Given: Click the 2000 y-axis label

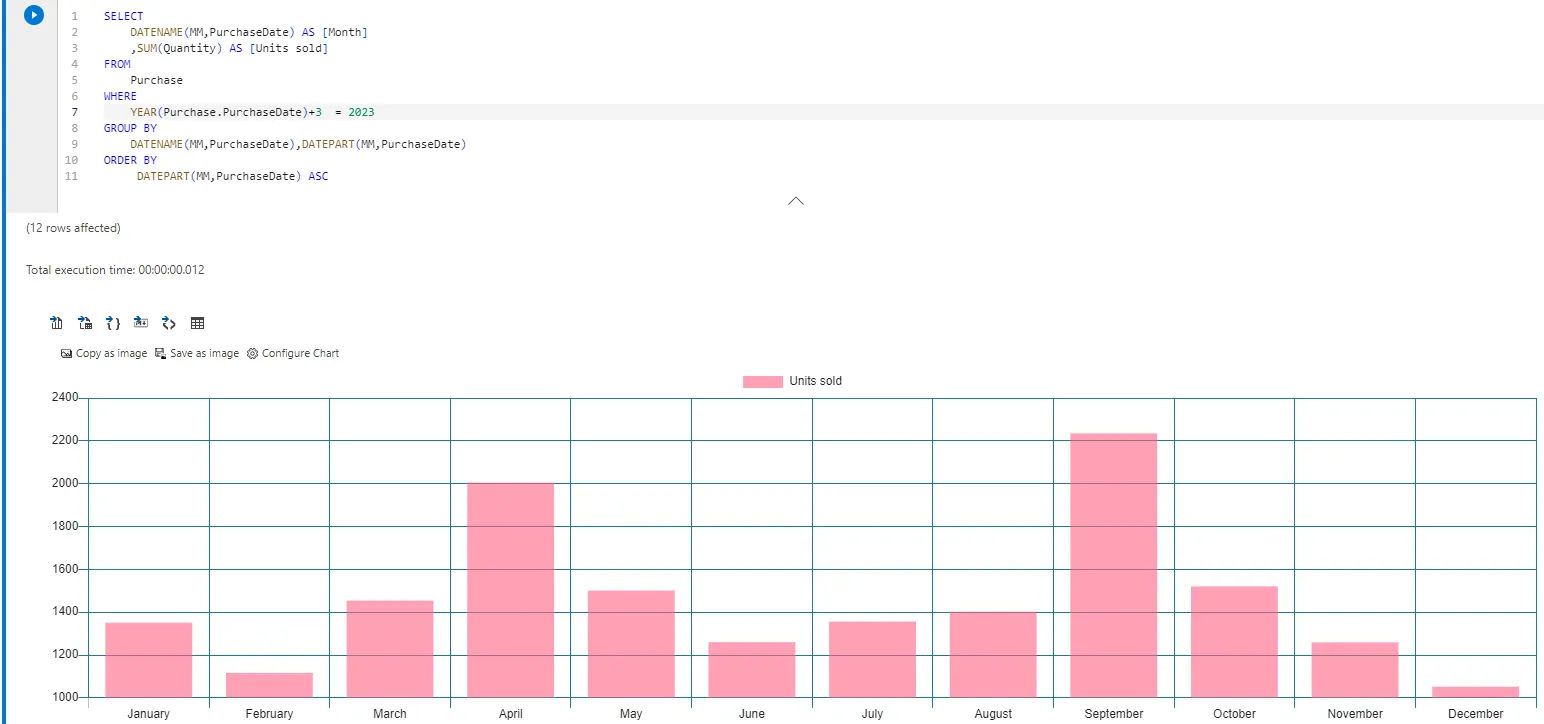Looking at the screenshot, I should [64, 483].
